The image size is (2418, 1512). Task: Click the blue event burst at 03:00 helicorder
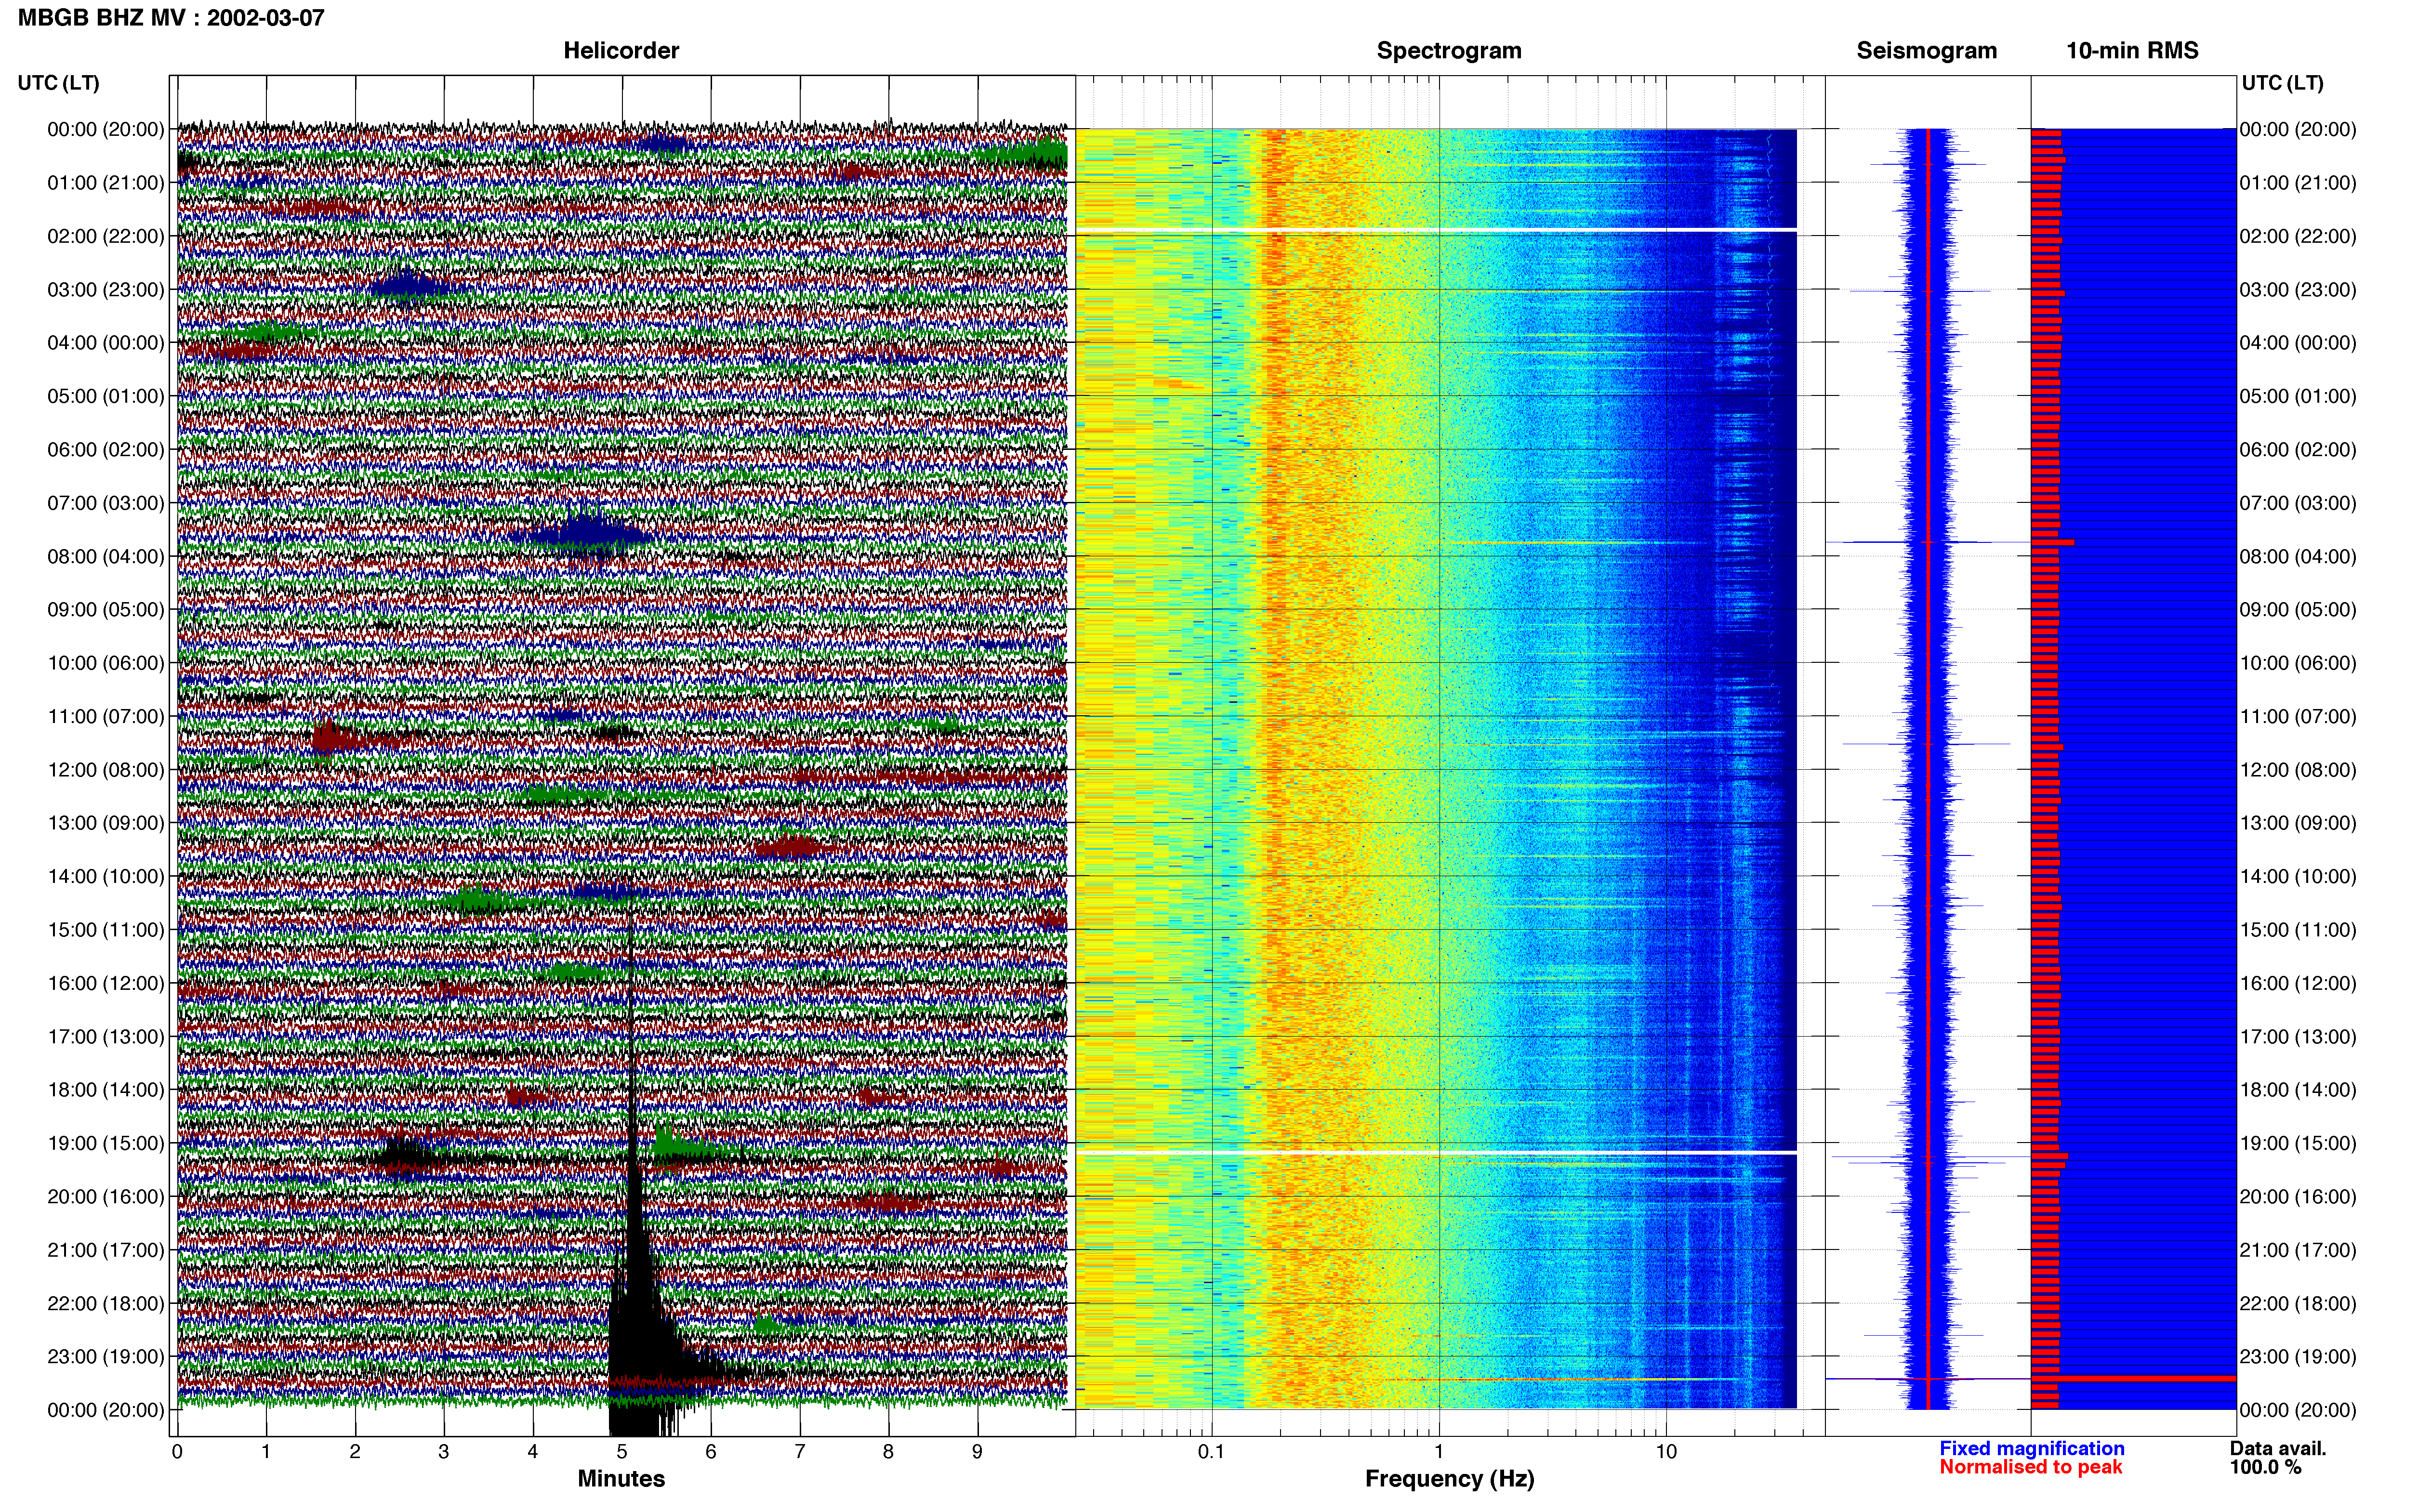408,287
